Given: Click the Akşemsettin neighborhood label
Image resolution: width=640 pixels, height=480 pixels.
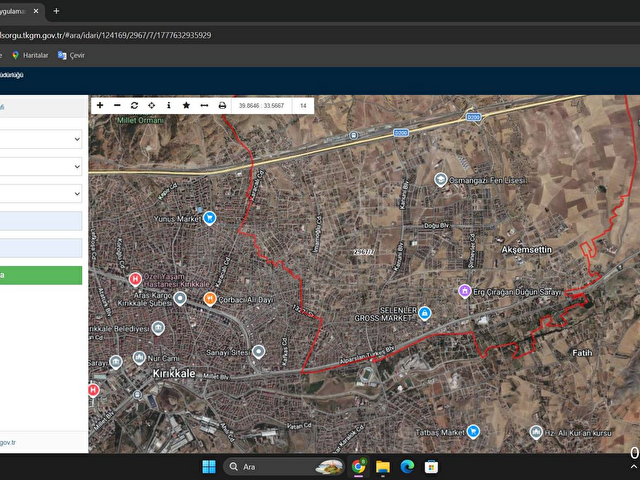Looking at the screenshot, I should [527, 249].
